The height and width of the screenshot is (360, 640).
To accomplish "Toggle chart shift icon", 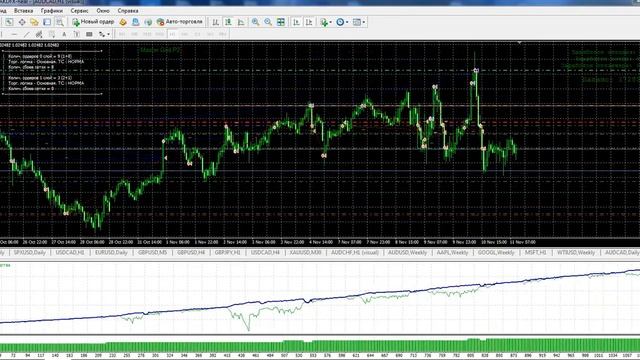I will (309, 22).
